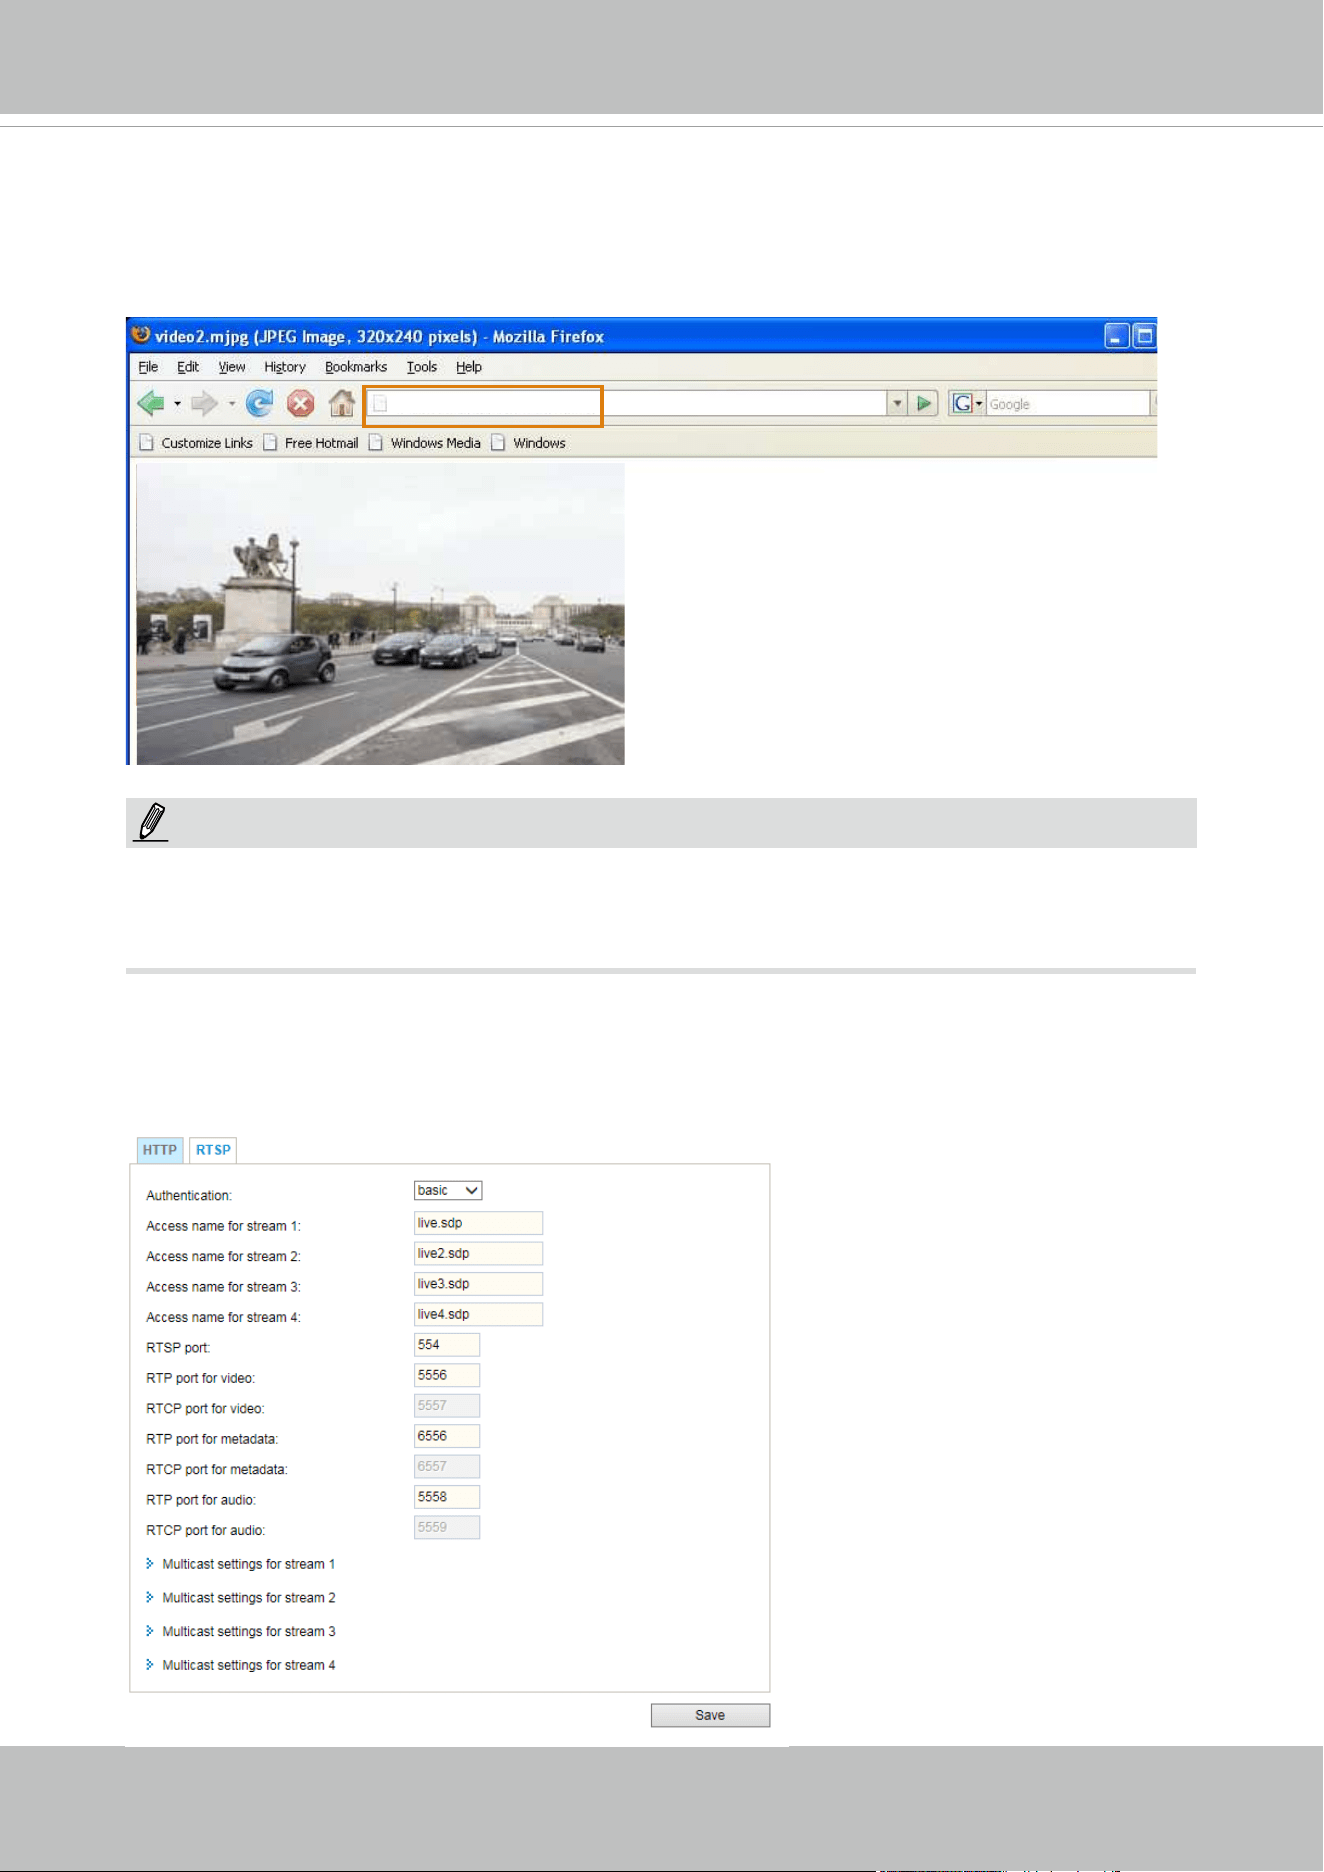Switch to the HTTP tab
Image resolution: width=1324 pixels, height=1872 pixels.
160,1150
